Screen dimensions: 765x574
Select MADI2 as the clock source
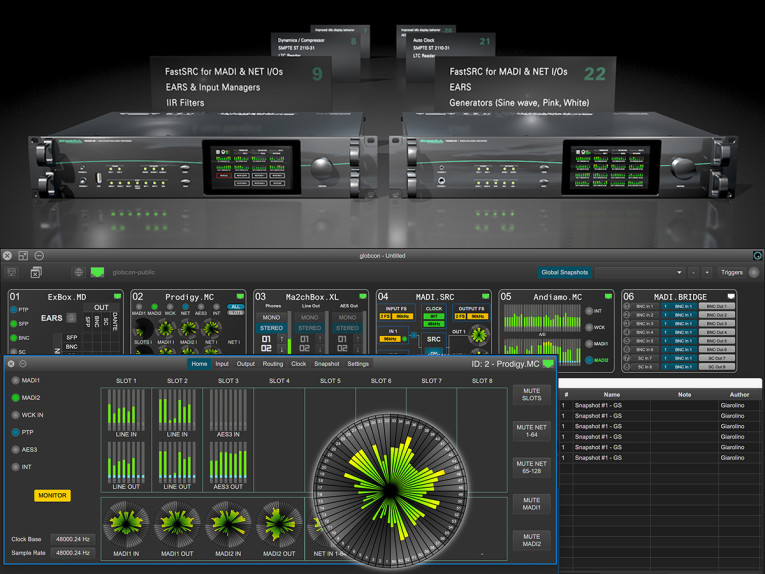pyautogui.click(x=15, y=398)
